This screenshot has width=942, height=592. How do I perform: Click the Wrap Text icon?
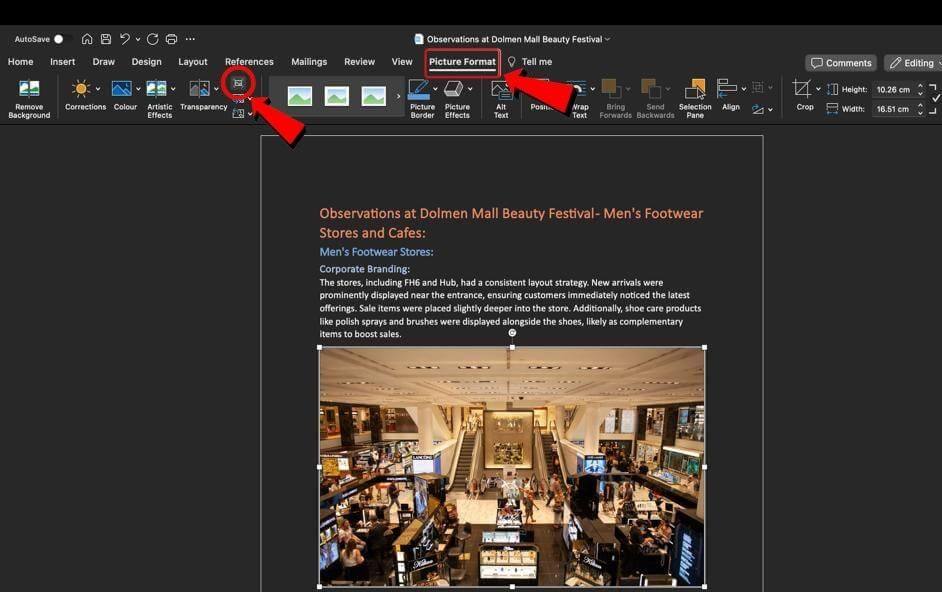[578, 97]
